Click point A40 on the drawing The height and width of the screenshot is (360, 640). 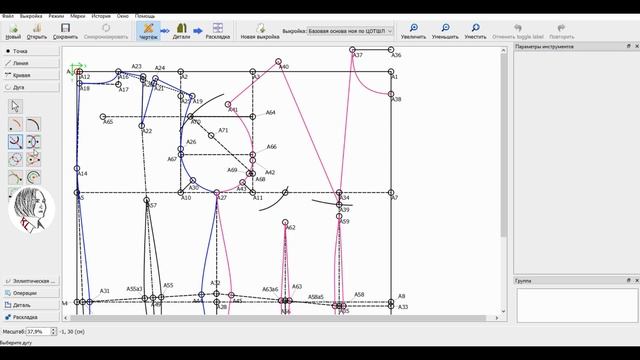coord(278,62)
